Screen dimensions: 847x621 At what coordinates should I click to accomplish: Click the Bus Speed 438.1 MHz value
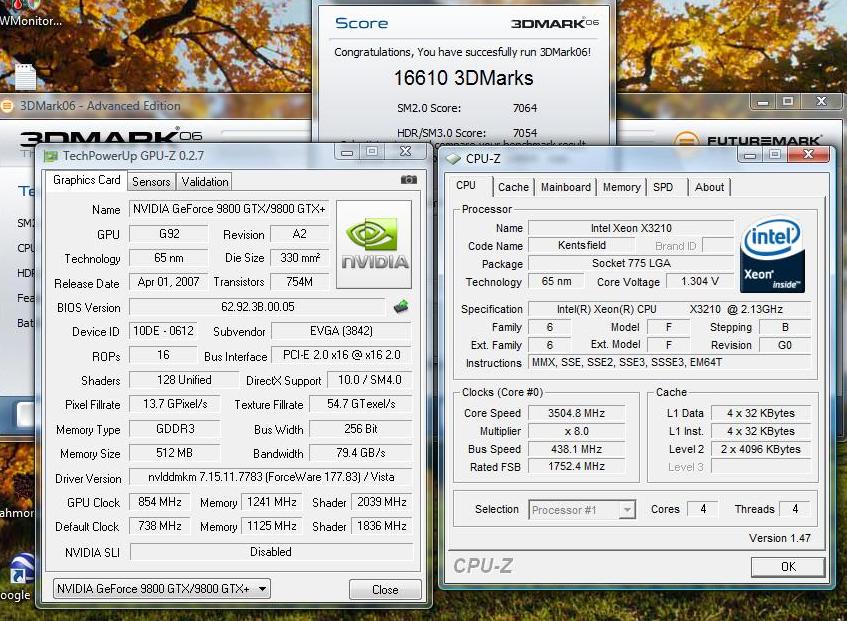coord(576,449)
